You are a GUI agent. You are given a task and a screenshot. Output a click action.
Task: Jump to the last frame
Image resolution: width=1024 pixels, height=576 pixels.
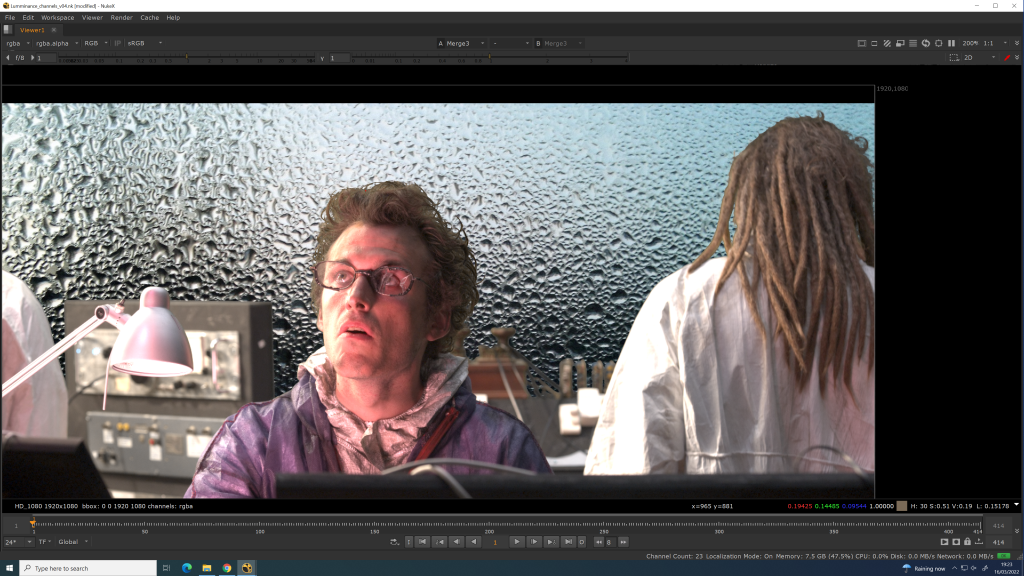[x=568, y=542]
